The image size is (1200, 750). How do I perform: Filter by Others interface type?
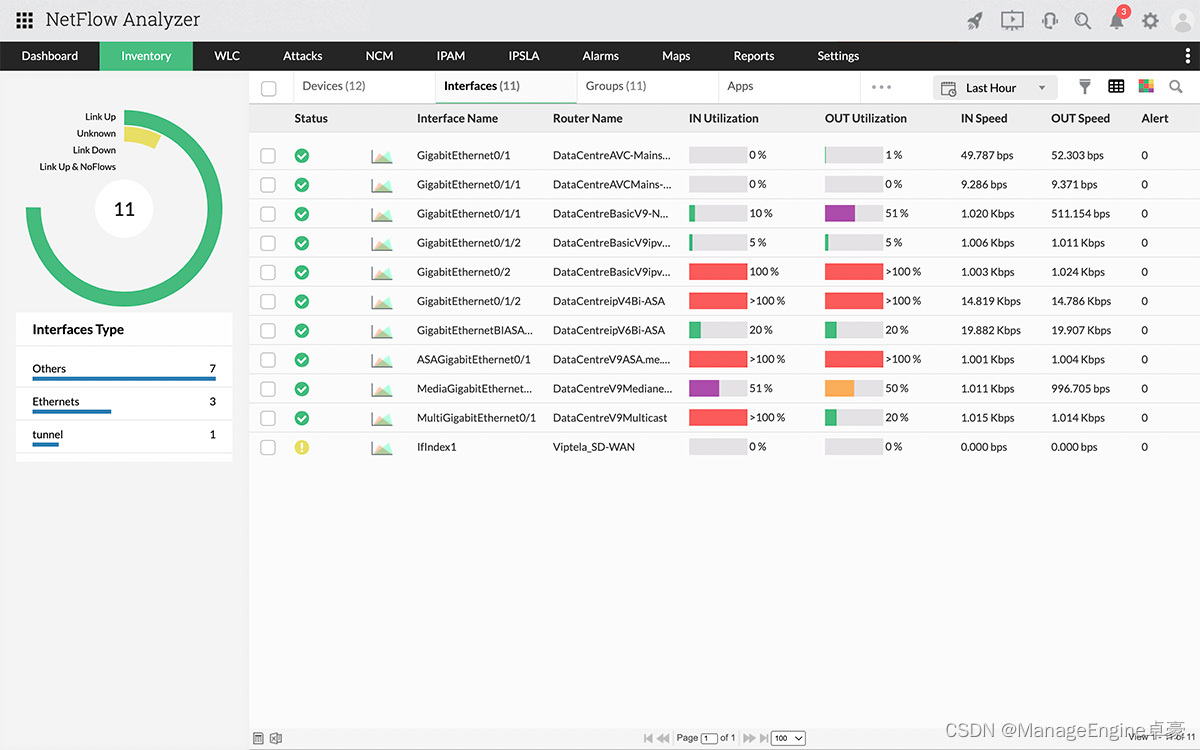pyautogui.click(x=124, y=371)
